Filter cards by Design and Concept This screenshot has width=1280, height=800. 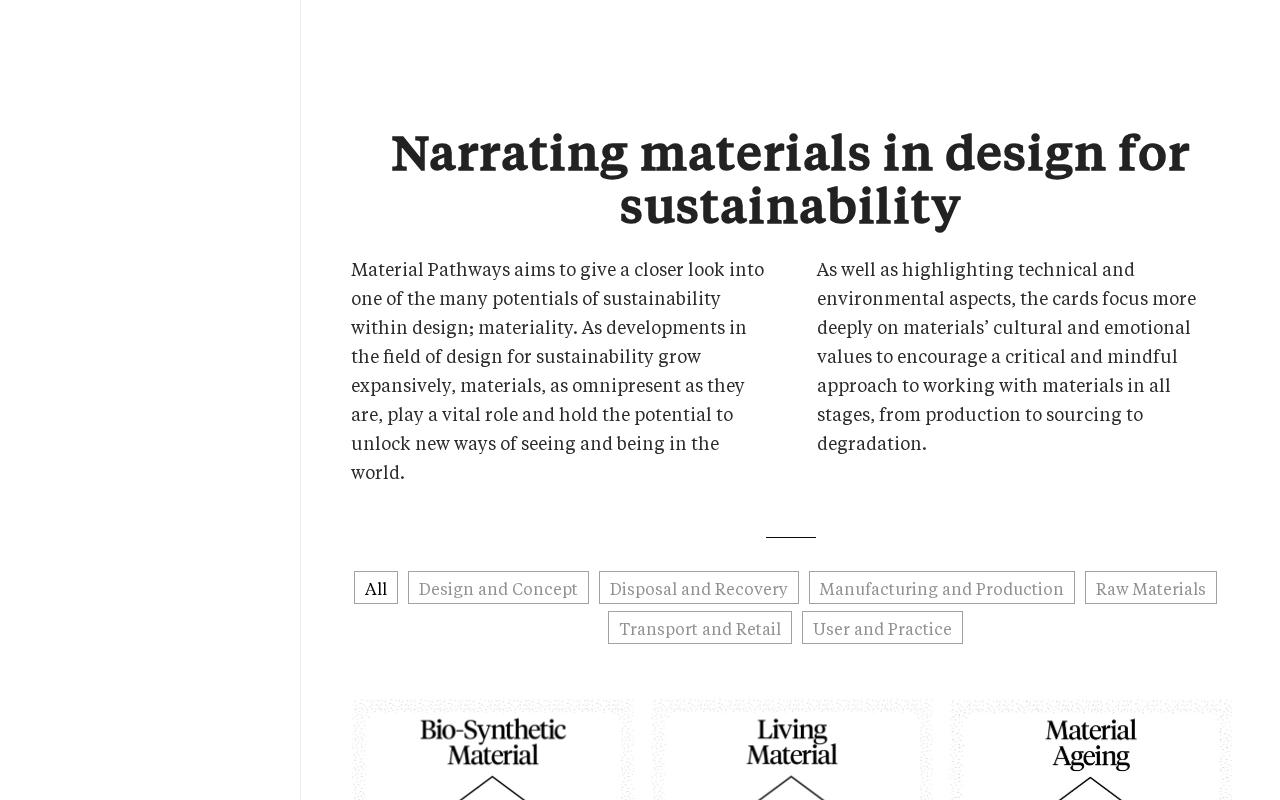[498, 588]
